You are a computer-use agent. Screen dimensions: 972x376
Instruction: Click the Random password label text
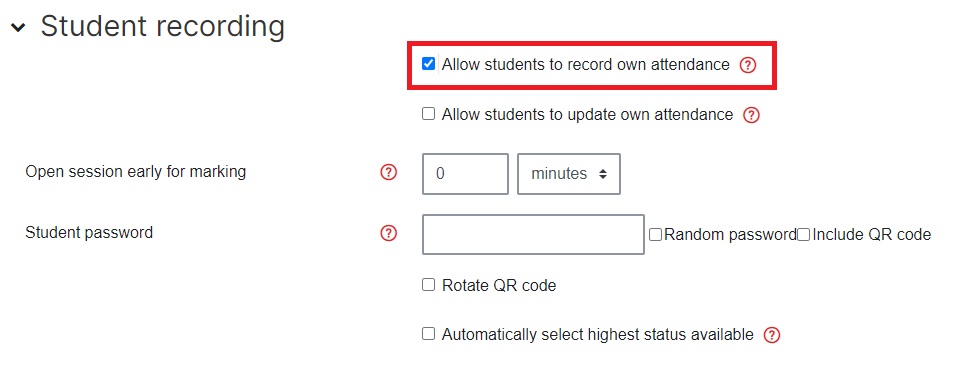coord(730,235)
